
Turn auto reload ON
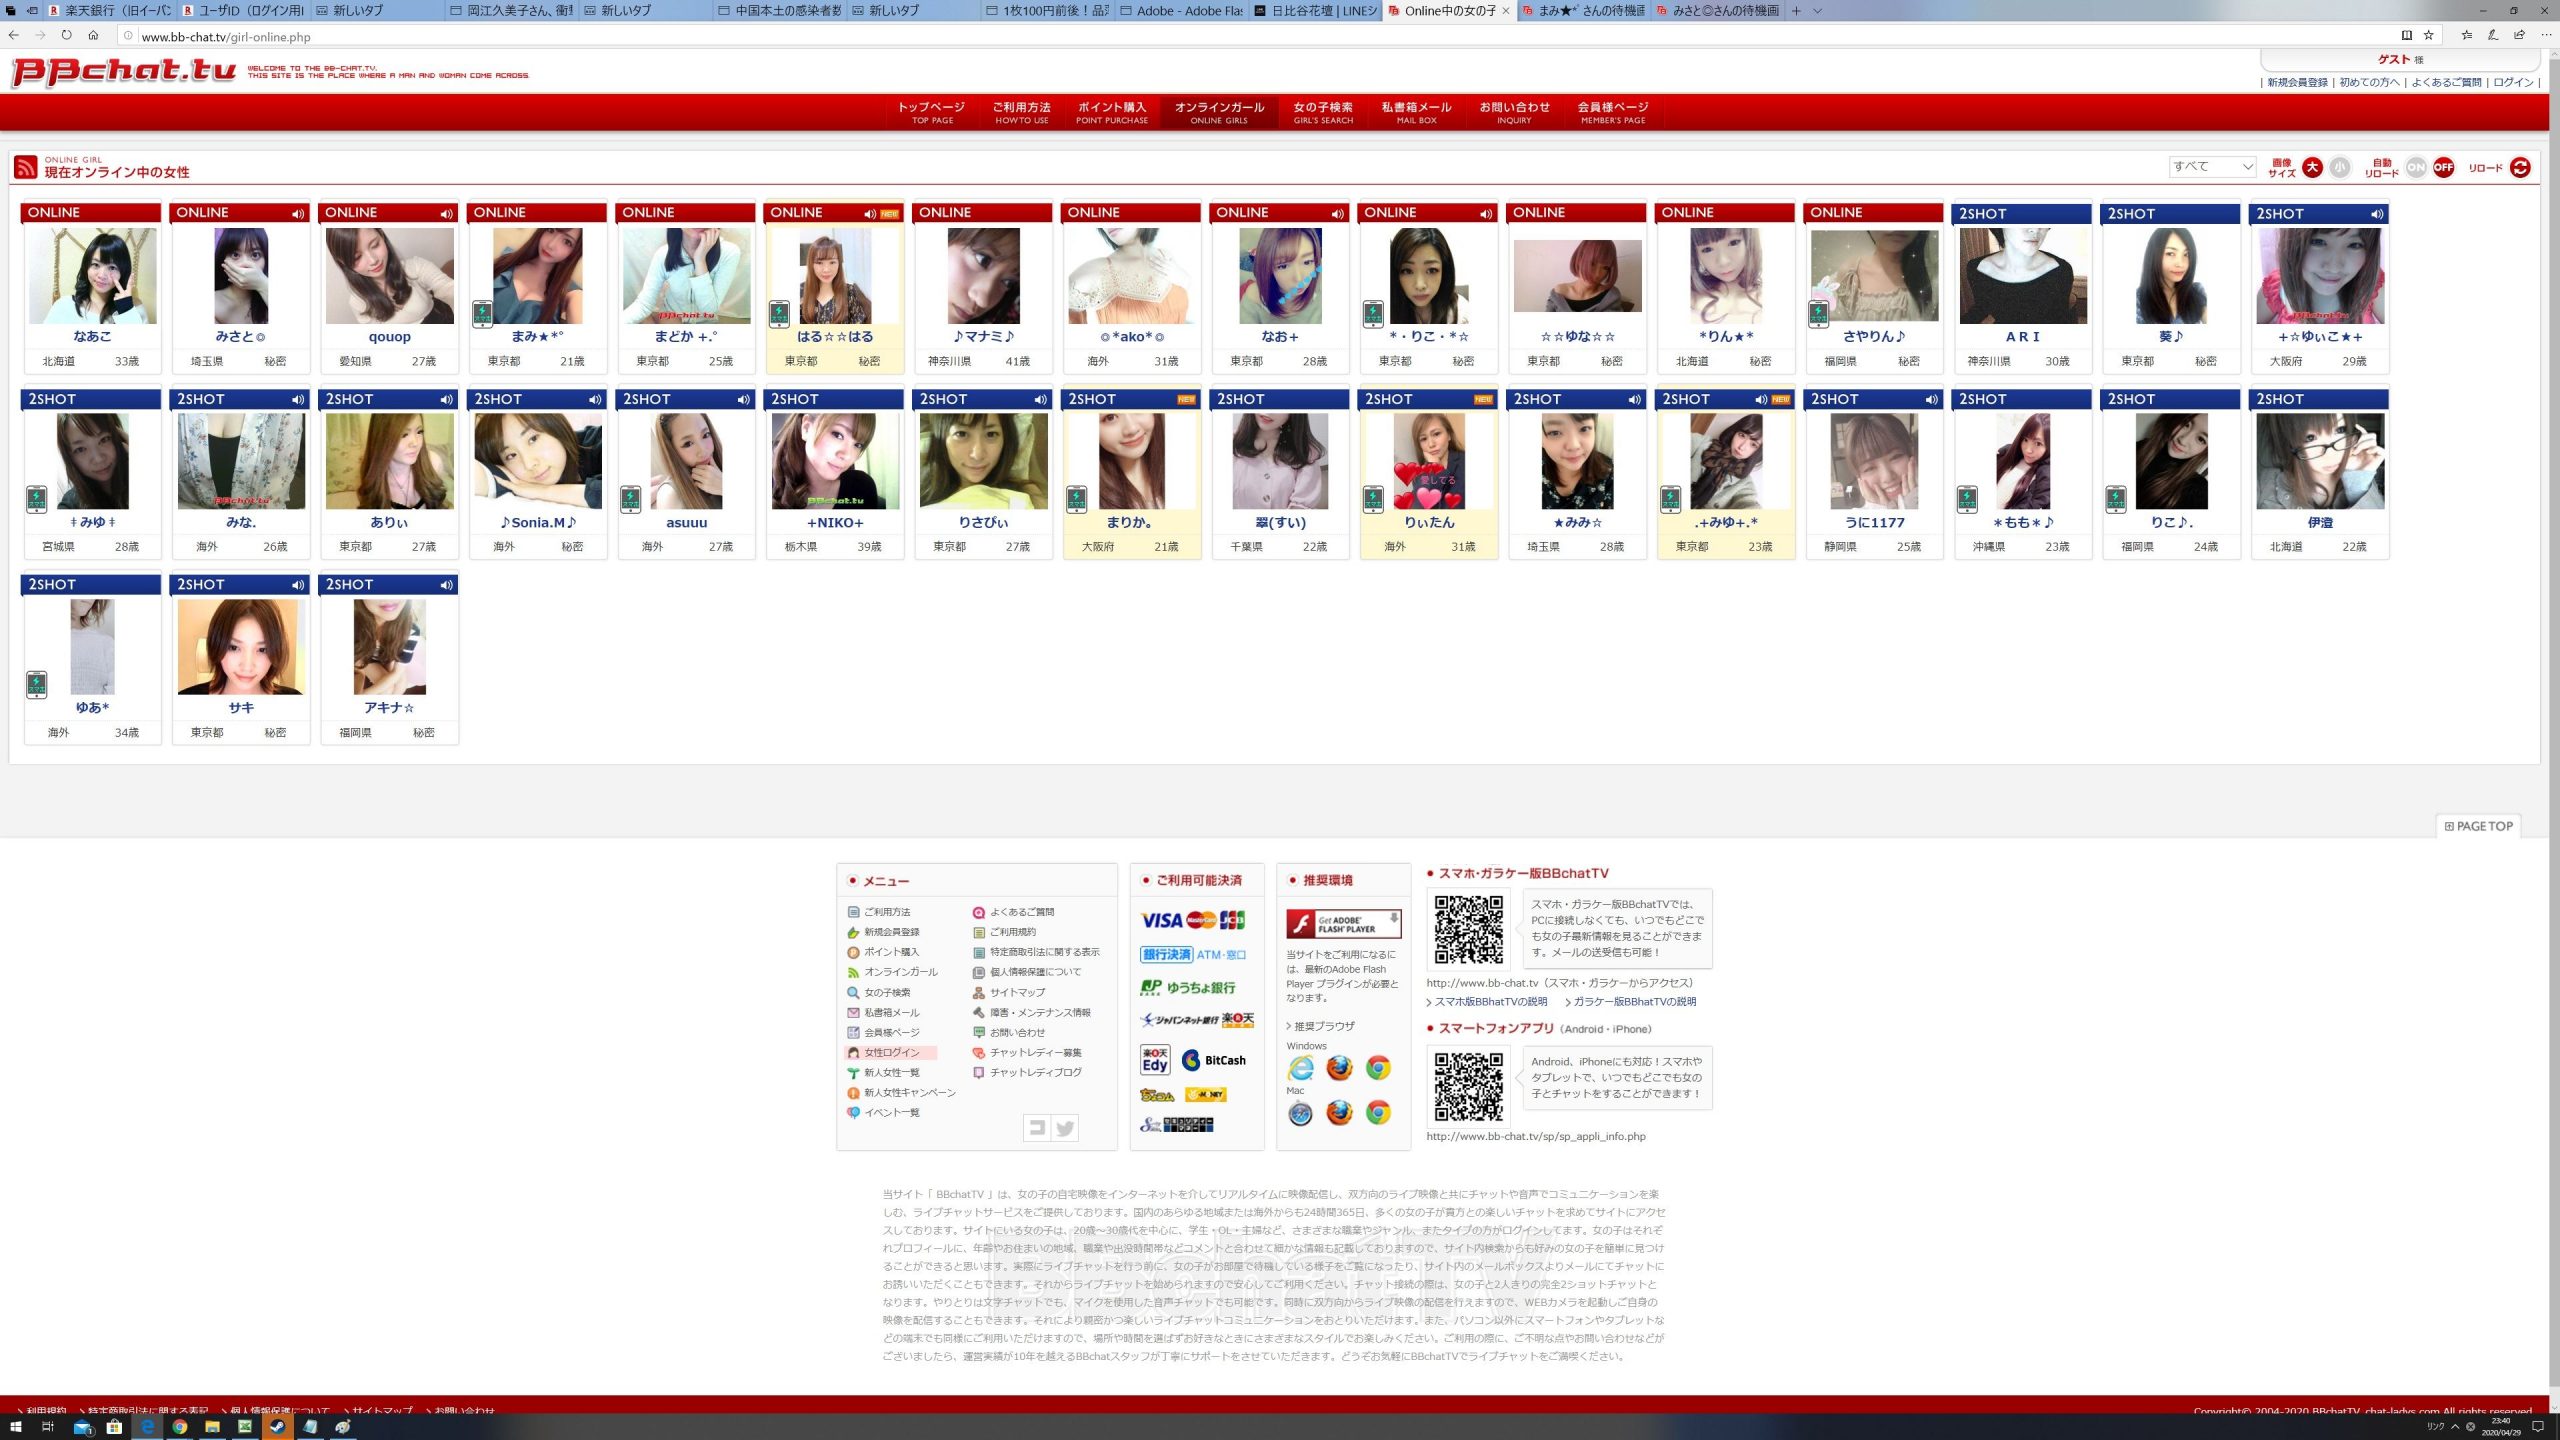[2415, 167]
